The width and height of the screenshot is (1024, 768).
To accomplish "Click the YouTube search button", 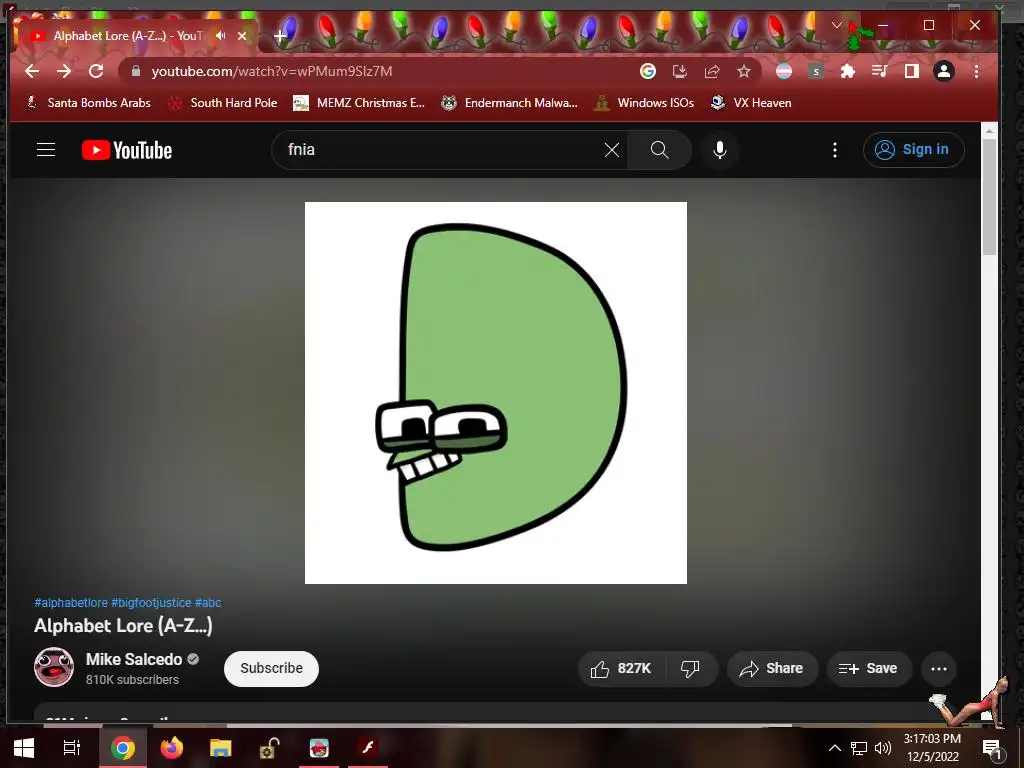I will pyautogui.click(x=660, y=150).
